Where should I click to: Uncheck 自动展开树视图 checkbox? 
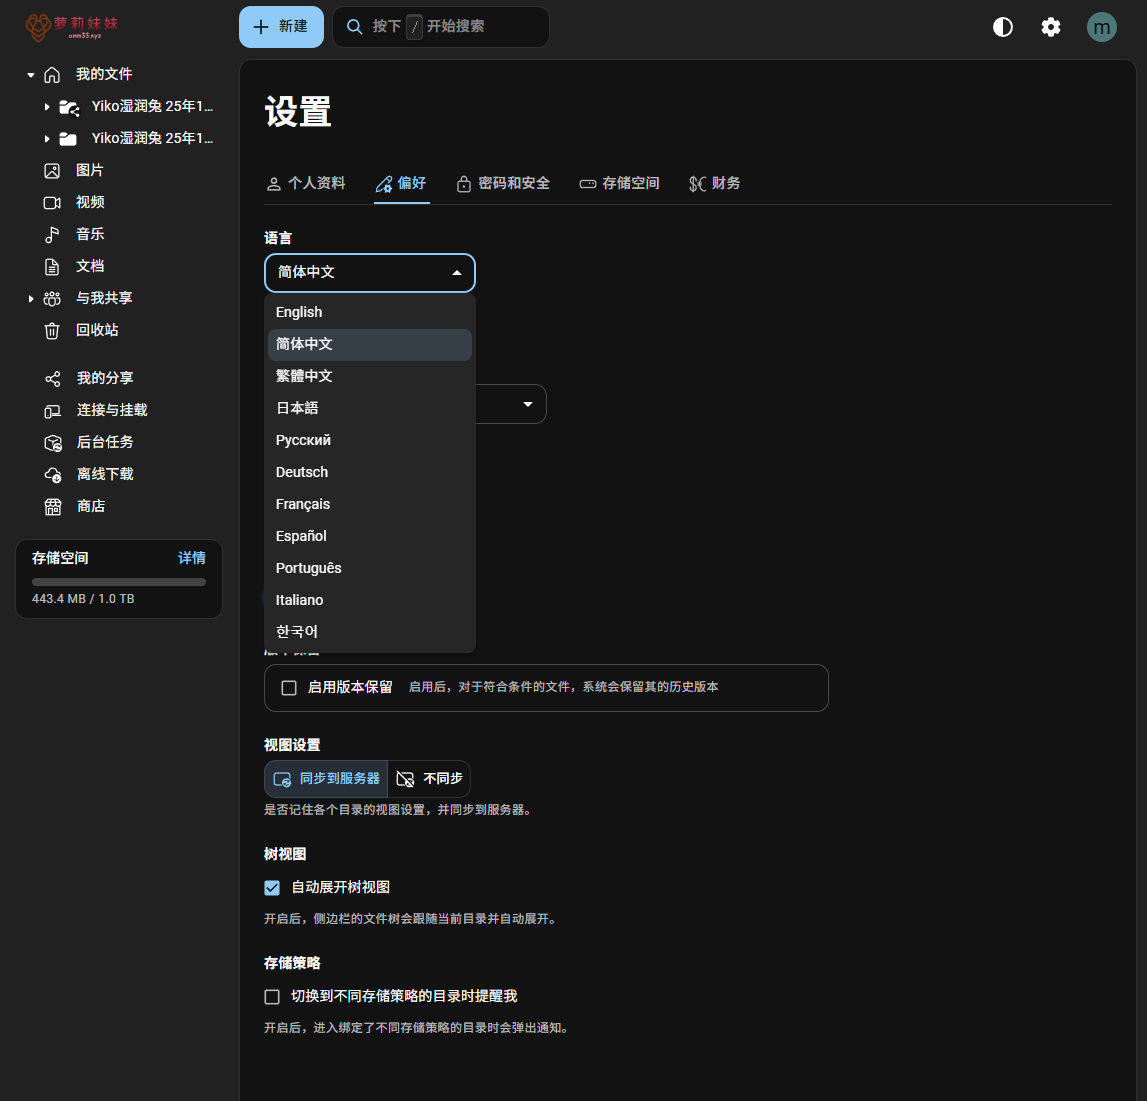pos(272,888)
